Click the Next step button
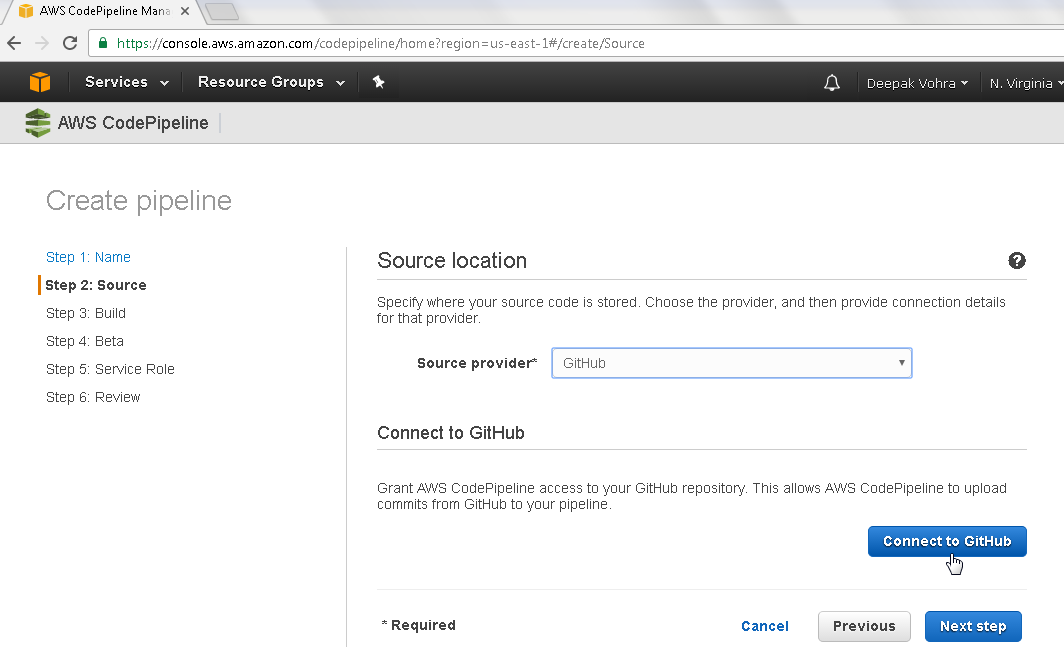 973,626
